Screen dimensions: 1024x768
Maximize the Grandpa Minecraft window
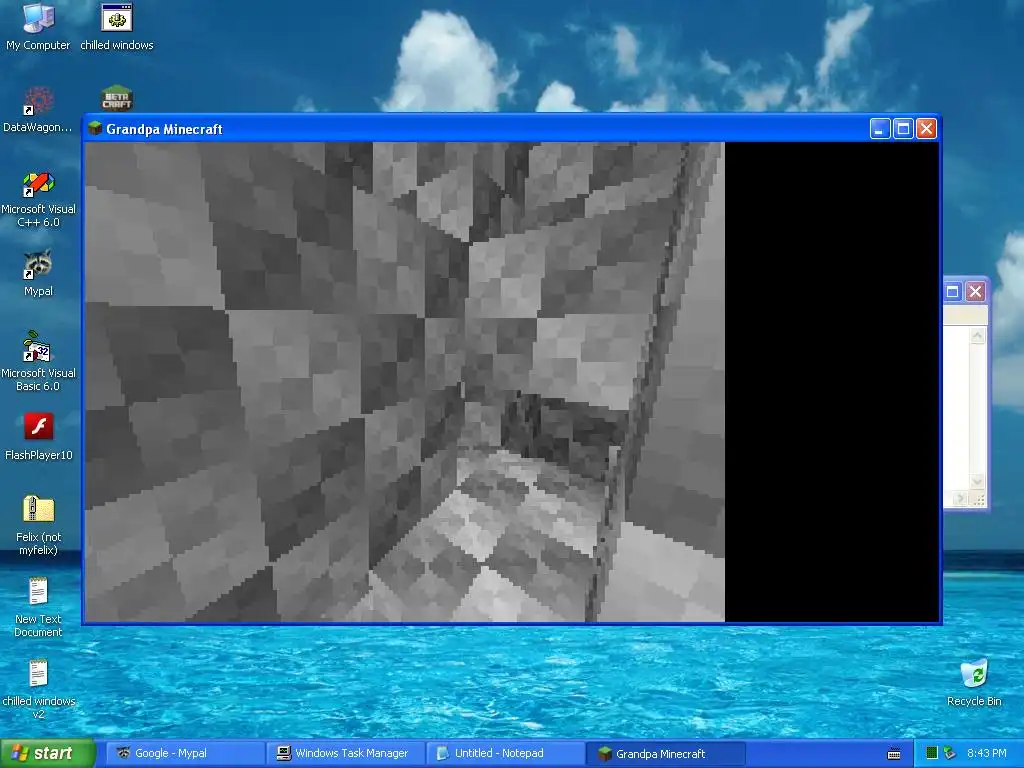[903, 129]
